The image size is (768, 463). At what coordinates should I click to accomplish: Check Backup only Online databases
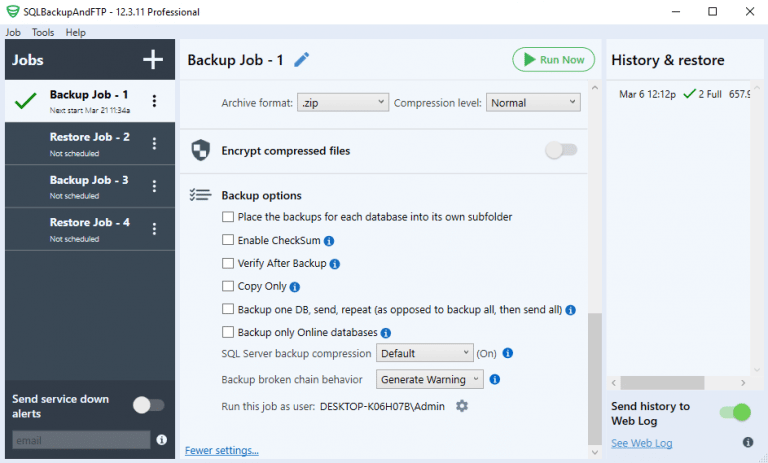pyautogui.click(x=228, y=332)
